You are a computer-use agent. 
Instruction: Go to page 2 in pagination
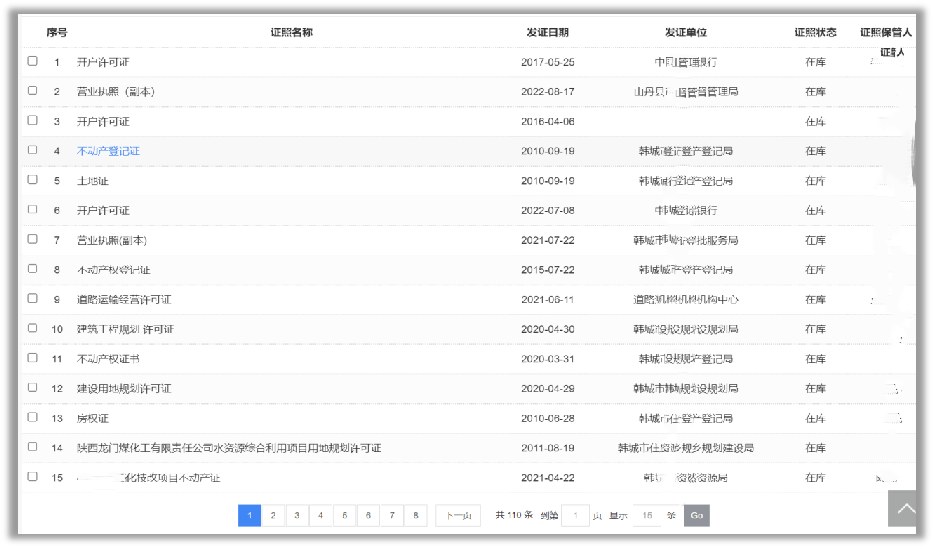coord(273,515)
